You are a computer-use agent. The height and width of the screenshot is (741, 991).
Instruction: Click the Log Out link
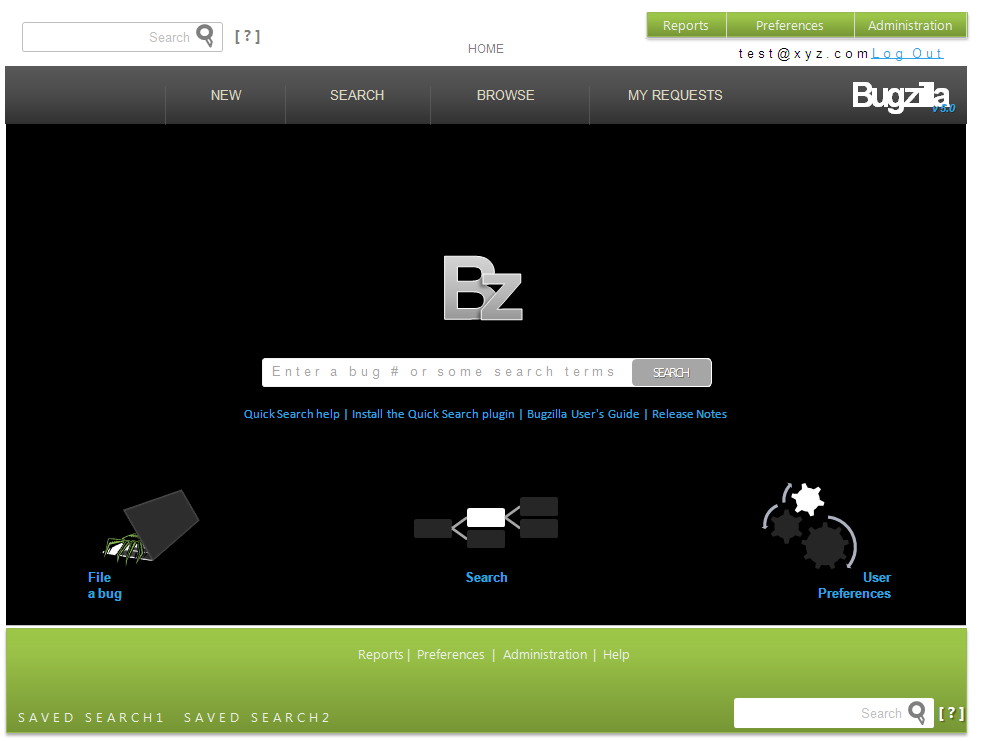[x=907, y=54]
